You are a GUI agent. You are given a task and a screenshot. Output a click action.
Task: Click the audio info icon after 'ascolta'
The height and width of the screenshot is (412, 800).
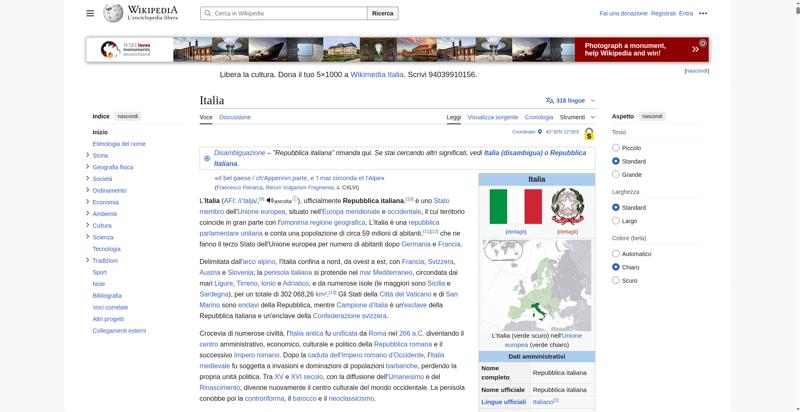295,199
